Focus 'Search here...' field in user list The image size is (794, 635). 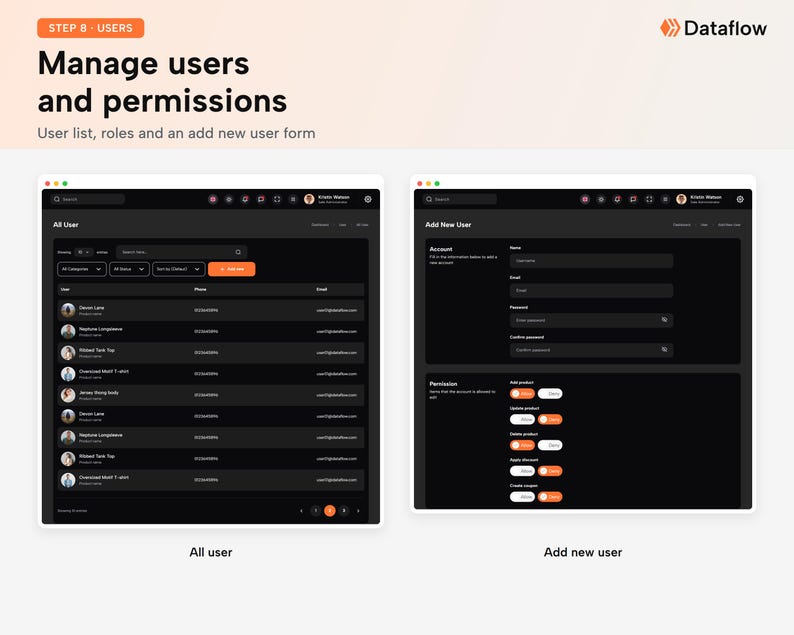click(181, 252)
